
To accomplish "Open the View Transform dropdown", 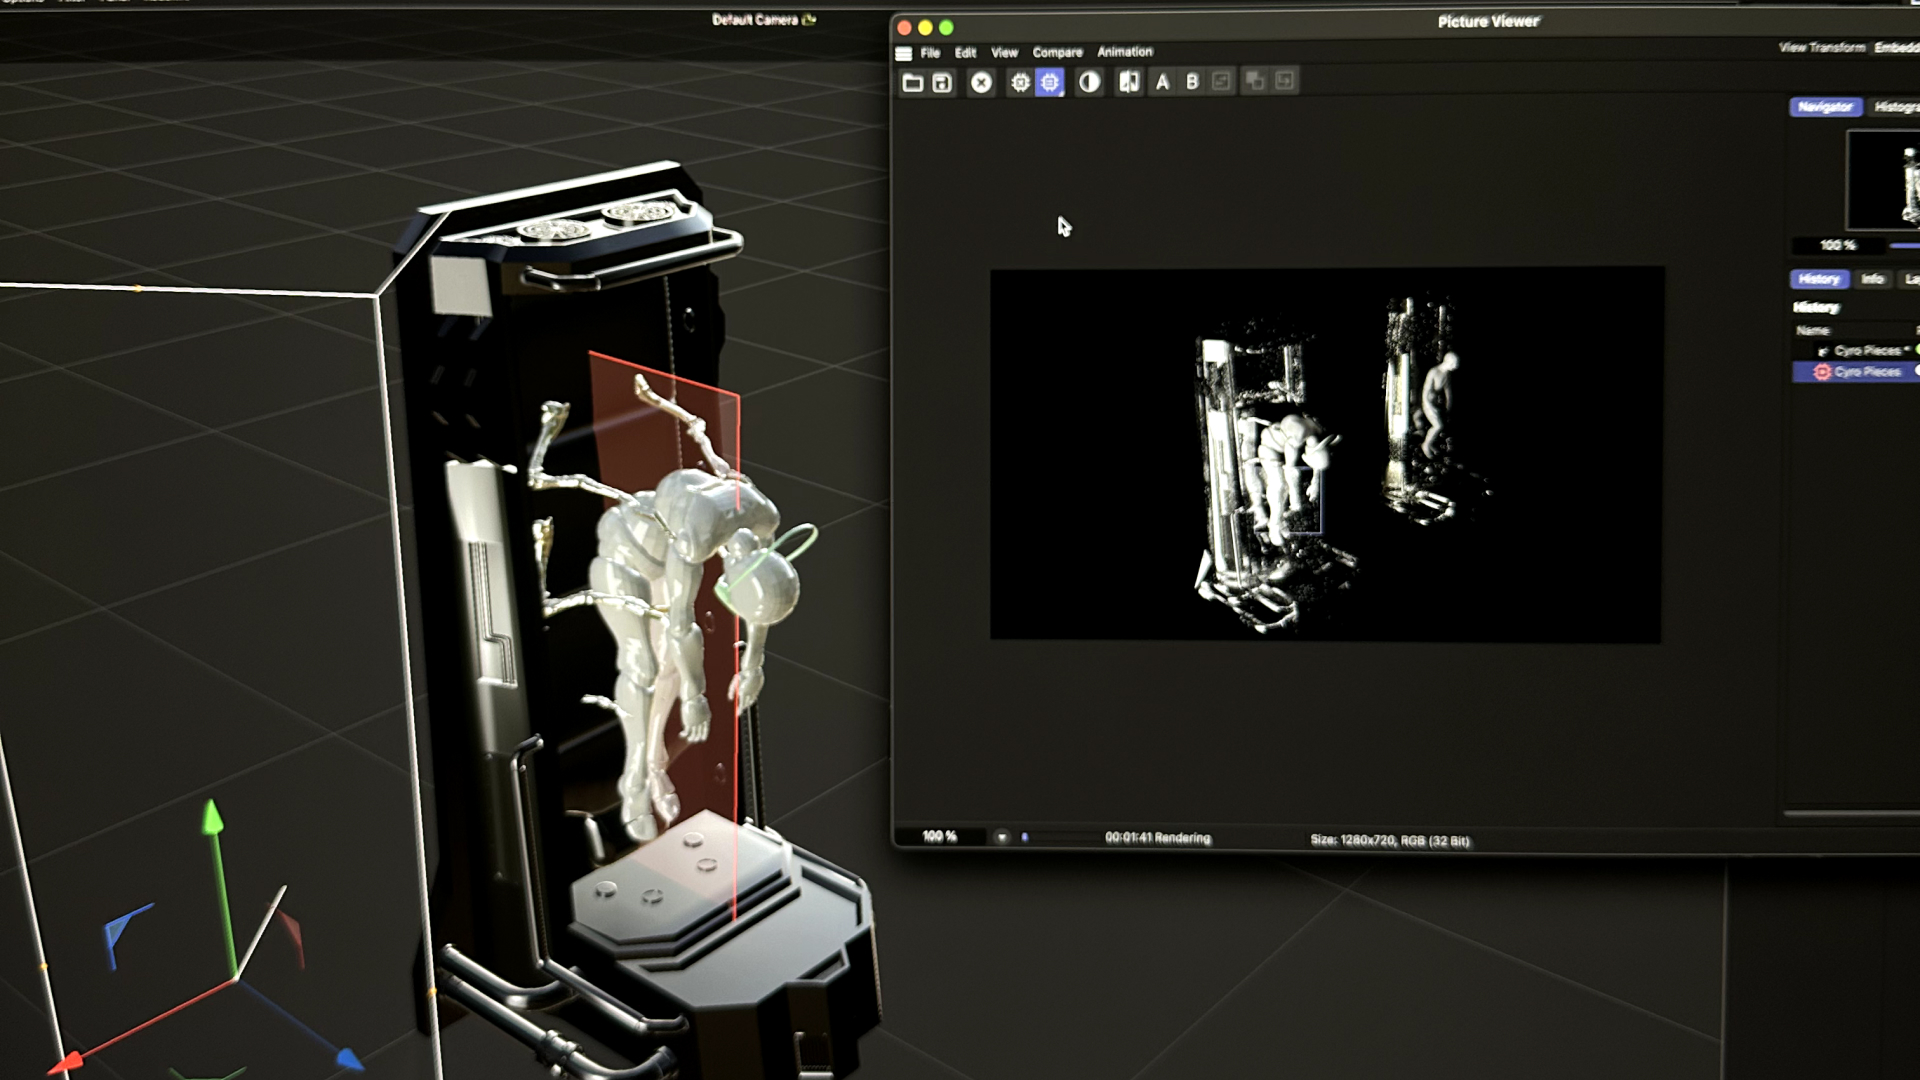I will (x=1896, y=47).
